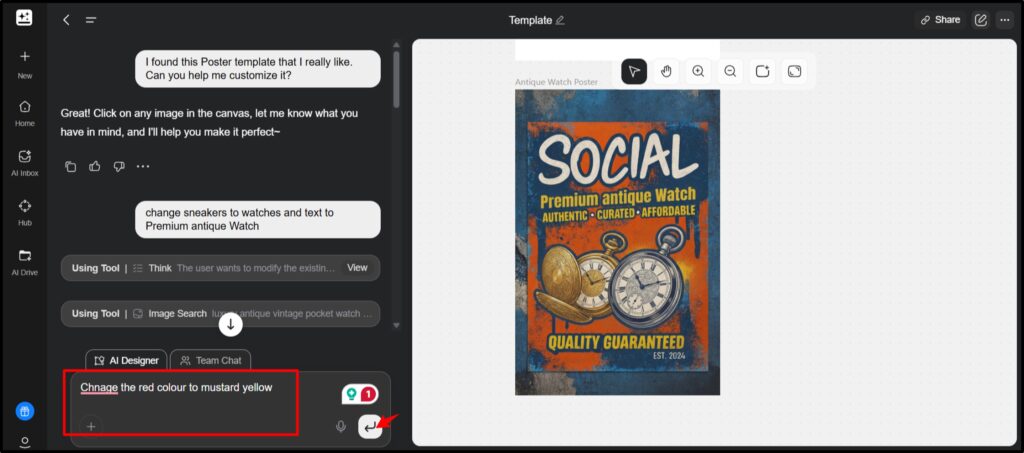Go to Home in the sidebar
This screenshot has height=453, width=1024.
pyautogui.click(x=25, y=113)
